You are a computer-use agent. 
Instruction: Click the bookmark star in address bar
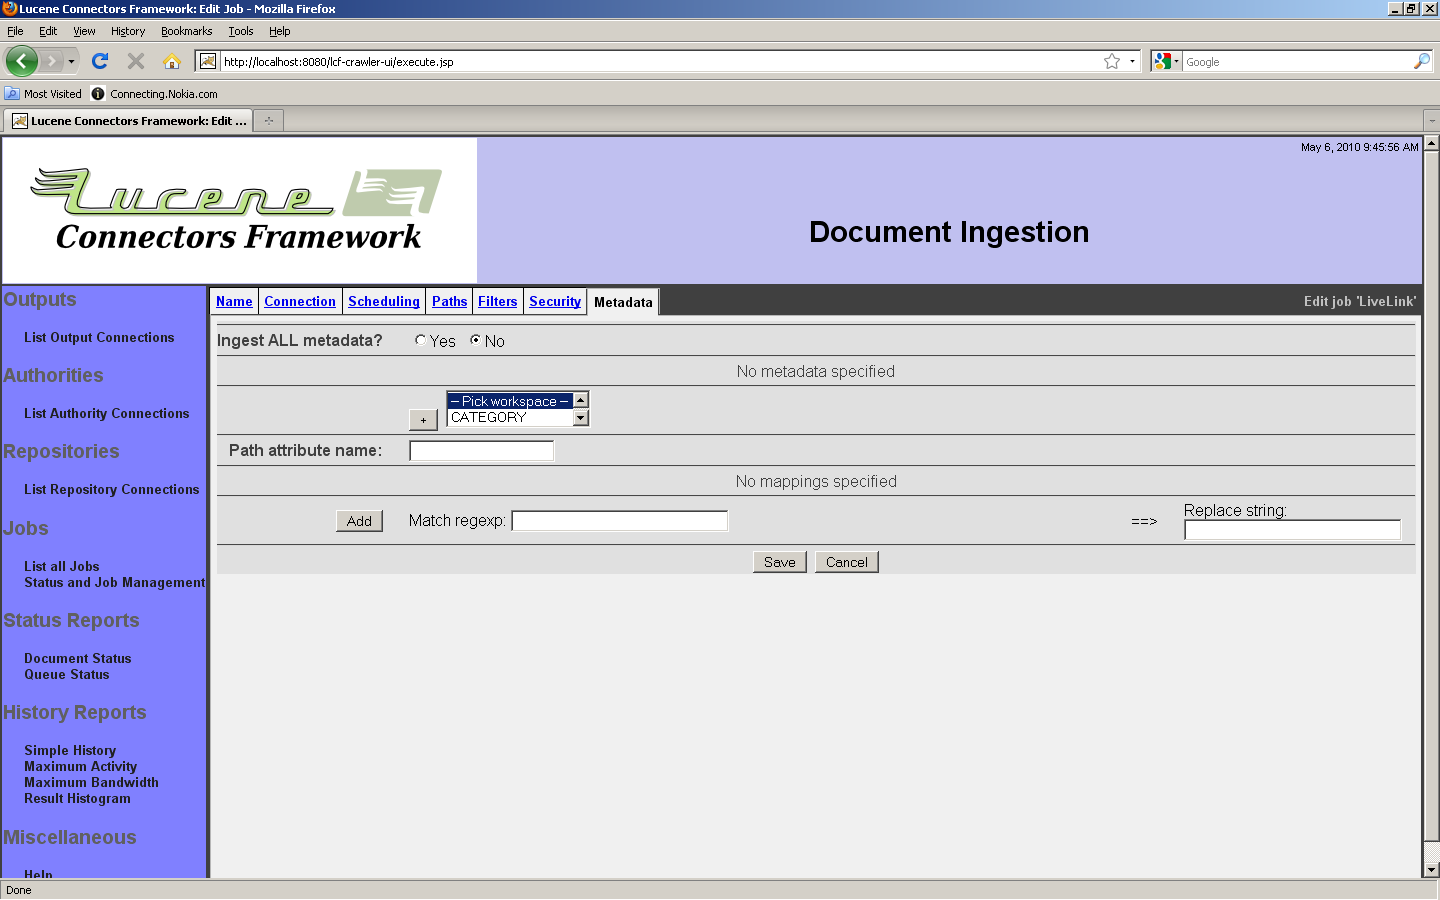pos(1111,61)
